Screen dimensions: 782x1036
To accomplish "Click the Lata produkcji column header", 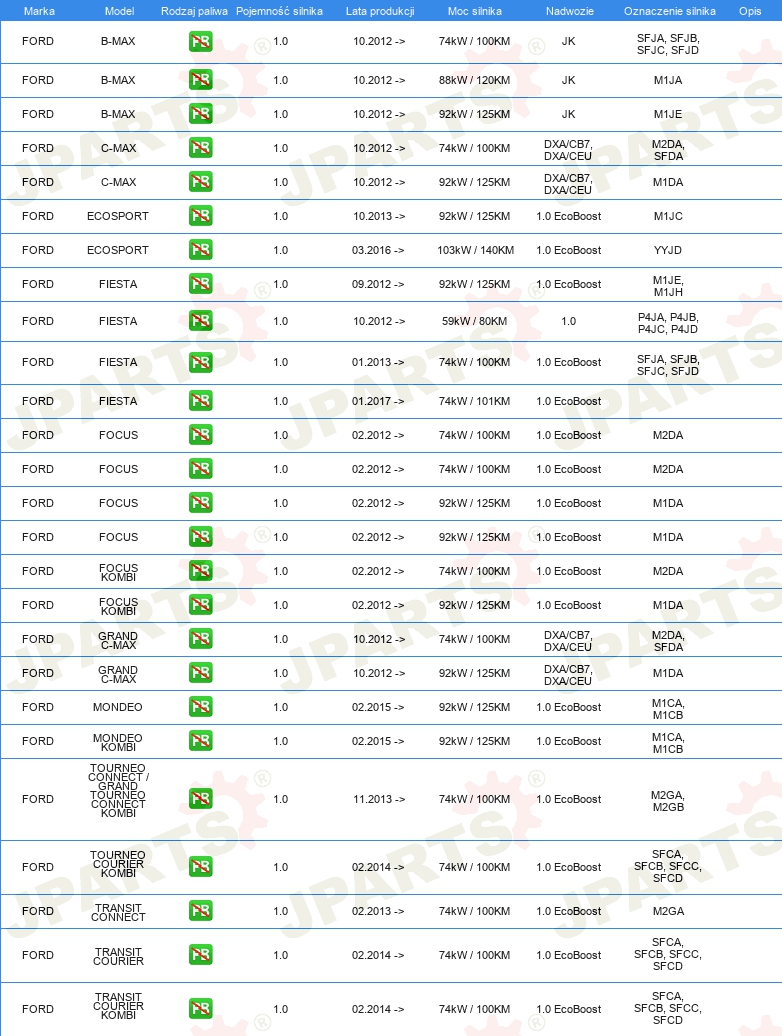I will coord(380,11).
